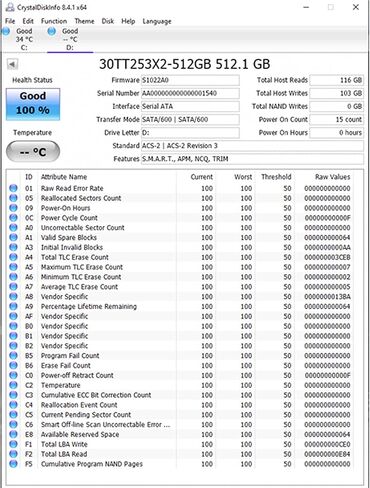
Task: Open the File menu
Action: (x=10, y=21)
